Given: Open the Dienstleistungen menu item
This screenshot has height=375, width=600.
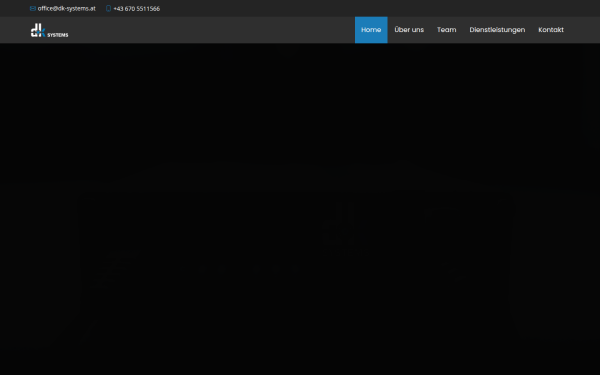Looking at the screenshot, I should (497, 30).
